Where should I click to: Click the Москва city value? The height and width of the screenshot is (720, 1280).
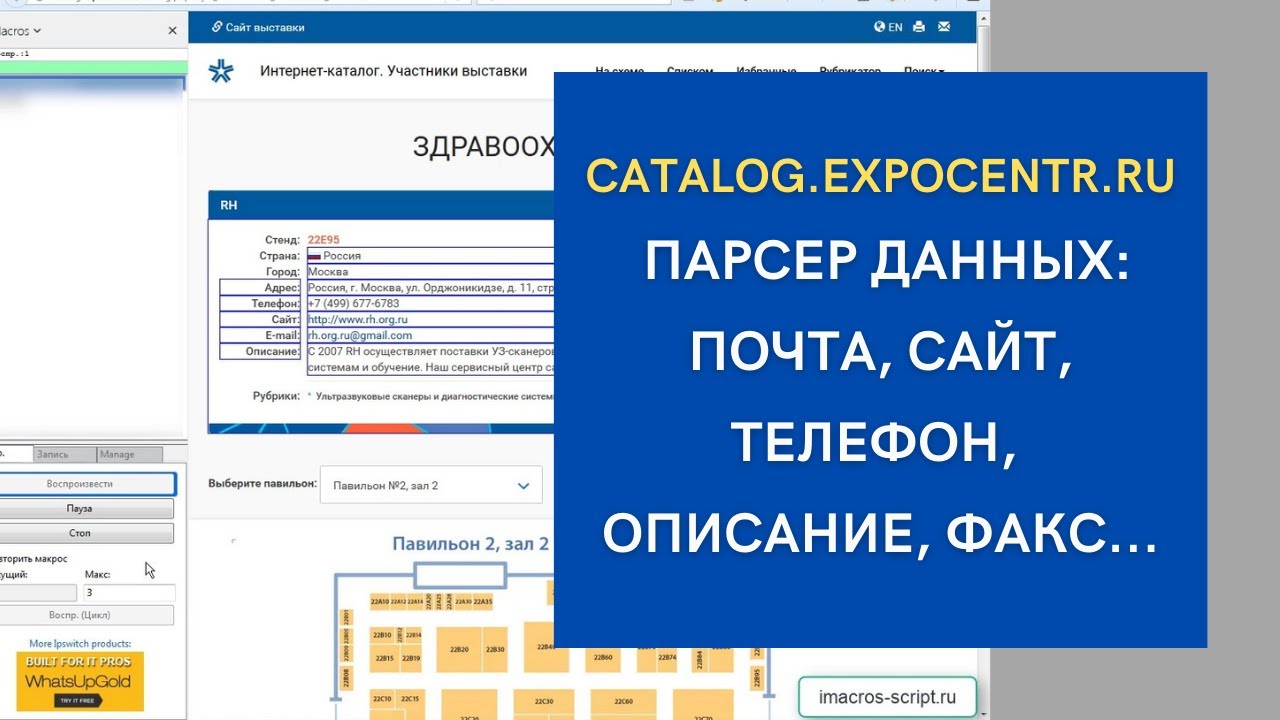click(x=327, y=272)
